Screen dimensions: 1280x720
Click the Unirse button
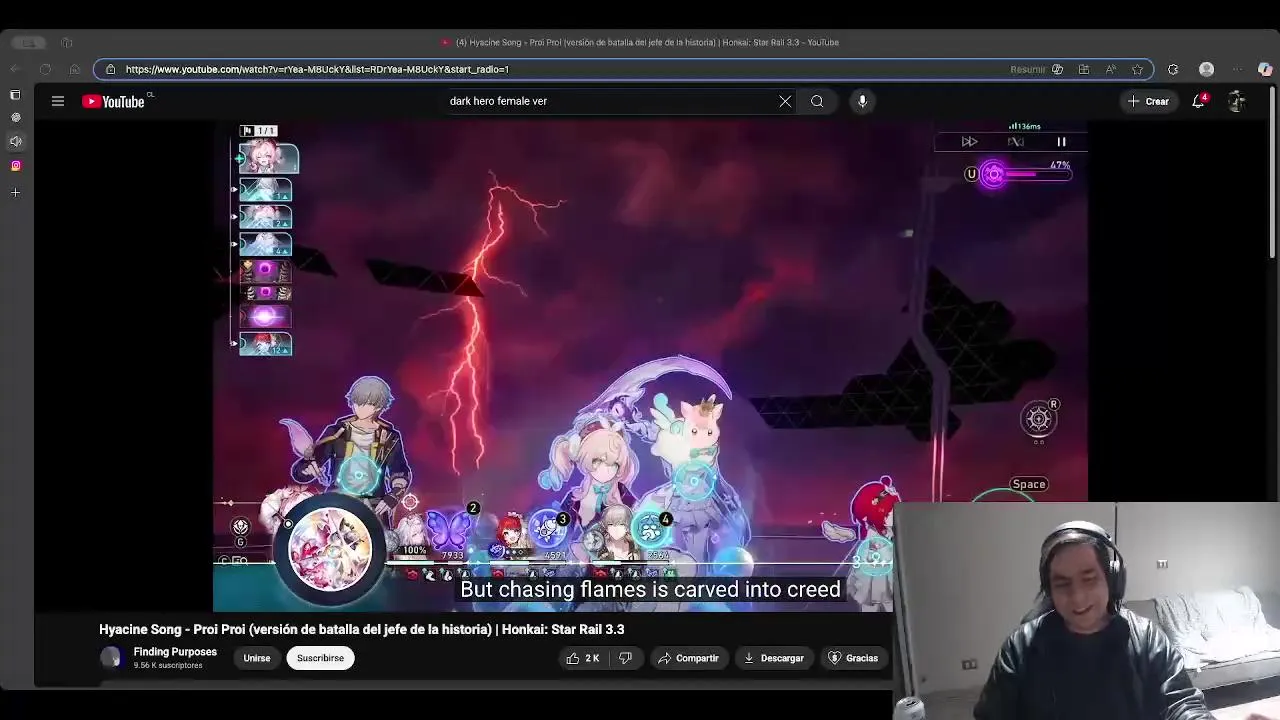(257, 658)
